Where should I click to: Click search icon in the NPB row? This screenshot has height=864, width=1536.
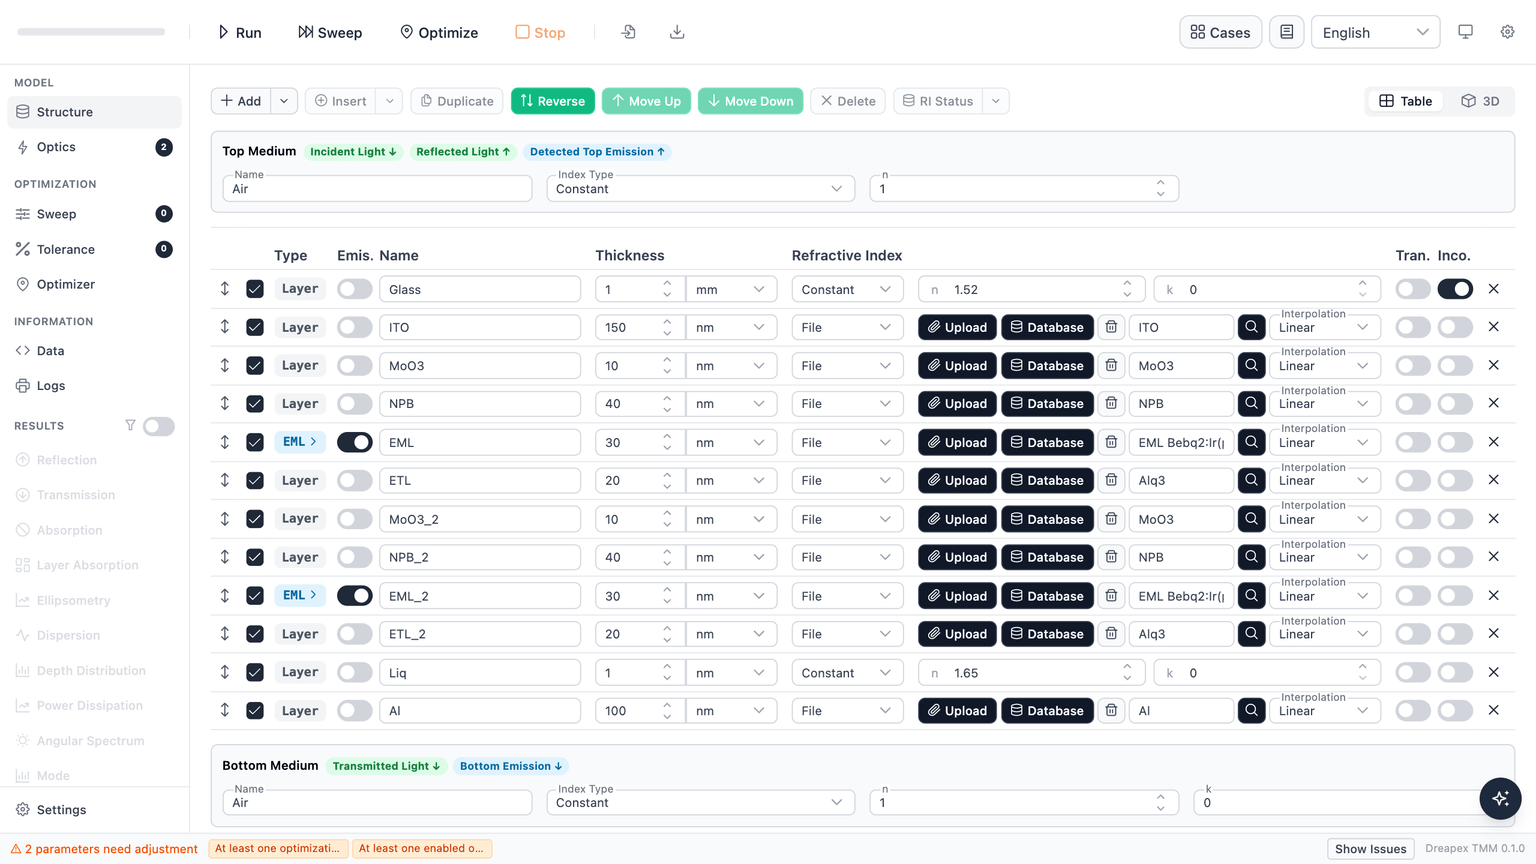click(1251, 404)
